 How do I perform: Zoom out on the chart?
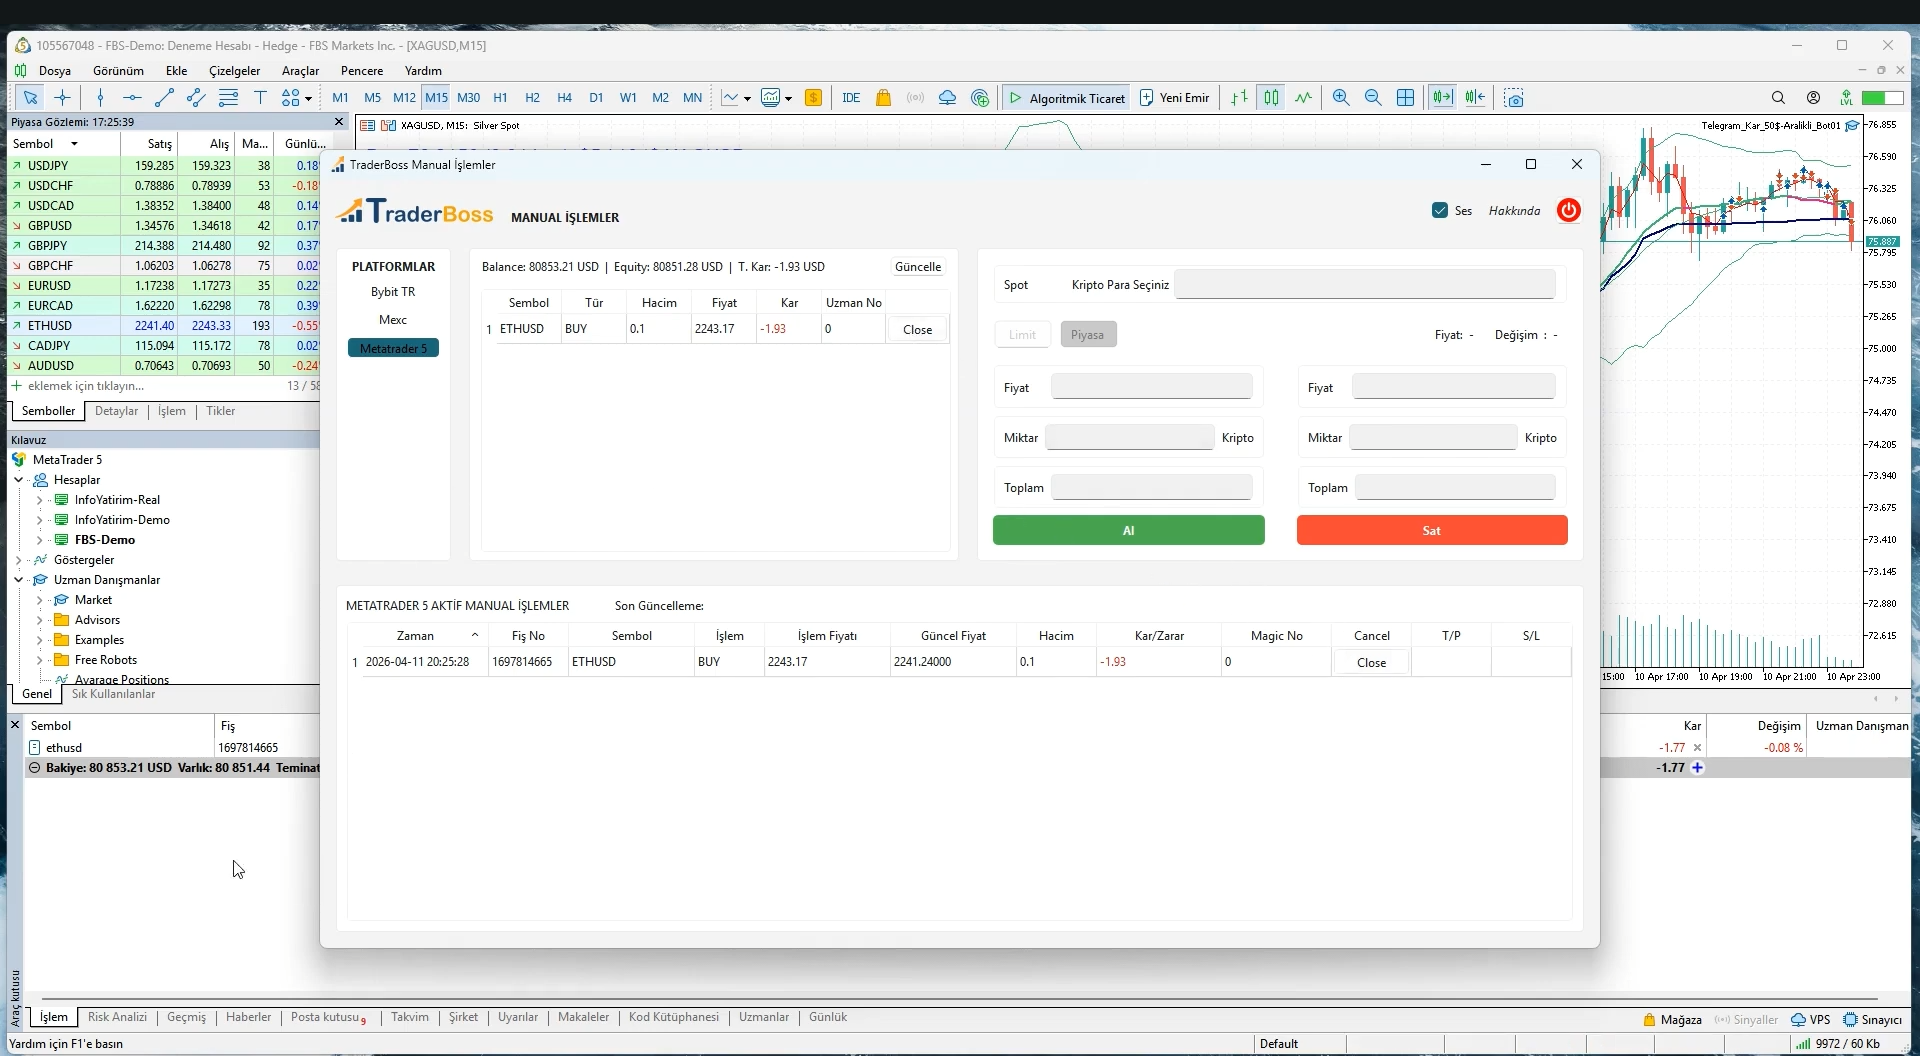click(1373, 97)
